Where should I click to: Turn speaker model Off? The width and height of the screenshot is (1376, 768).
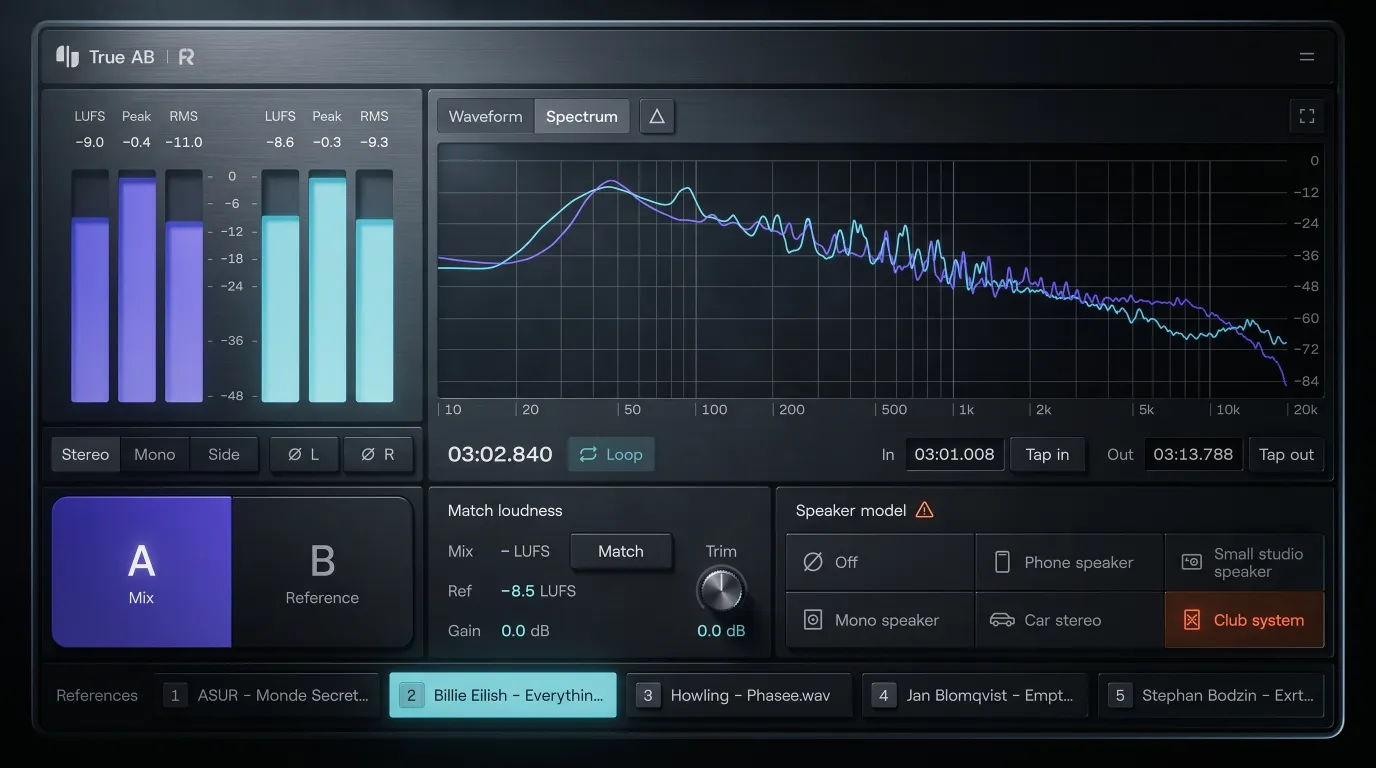880,562
